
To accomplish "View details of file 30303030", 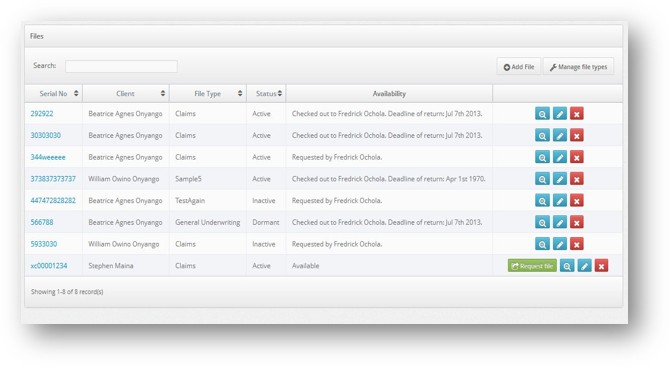I will point(542,135).
